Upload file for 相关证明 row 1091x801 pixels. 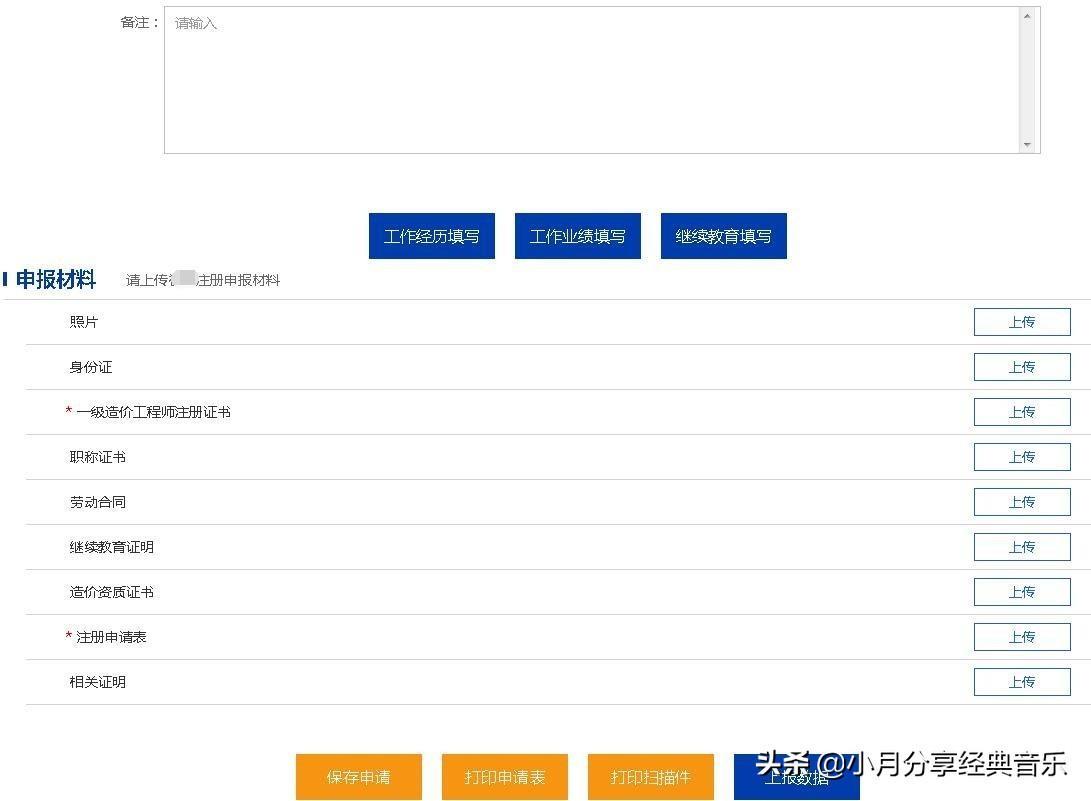(1021, 682)
